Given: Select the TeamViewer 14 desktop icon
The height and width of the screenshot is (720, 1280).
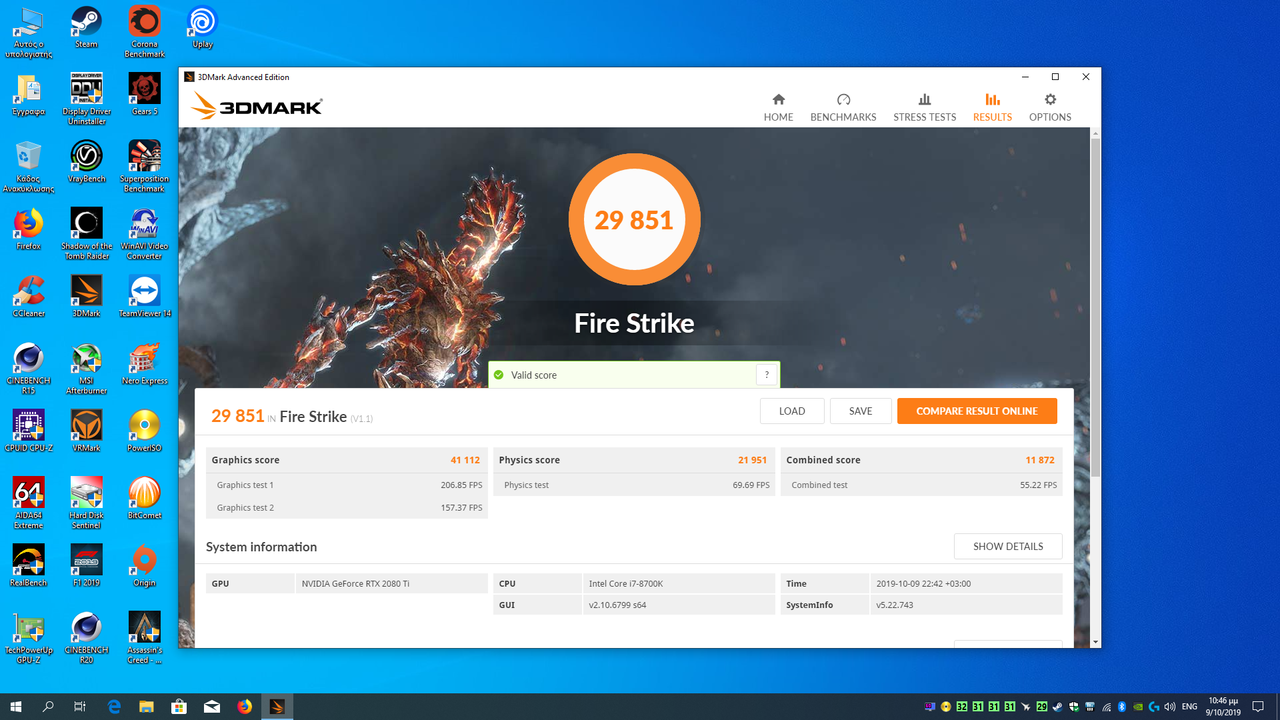Looking at the screenshot, I should tap(144, 295).
